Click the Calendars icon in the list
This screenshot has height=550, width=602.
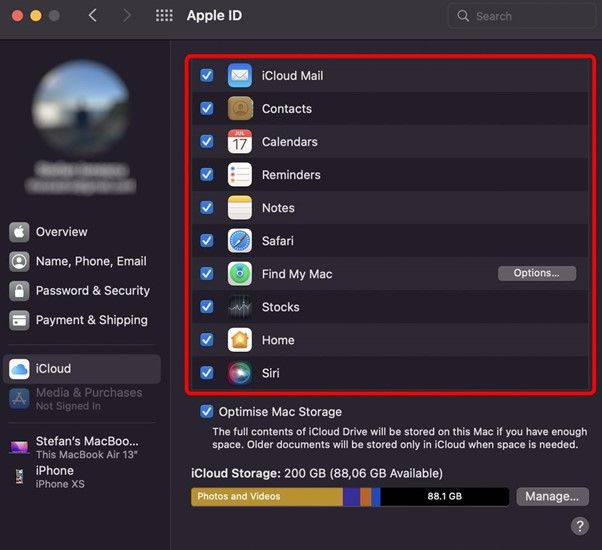click(x=239, y=142)
